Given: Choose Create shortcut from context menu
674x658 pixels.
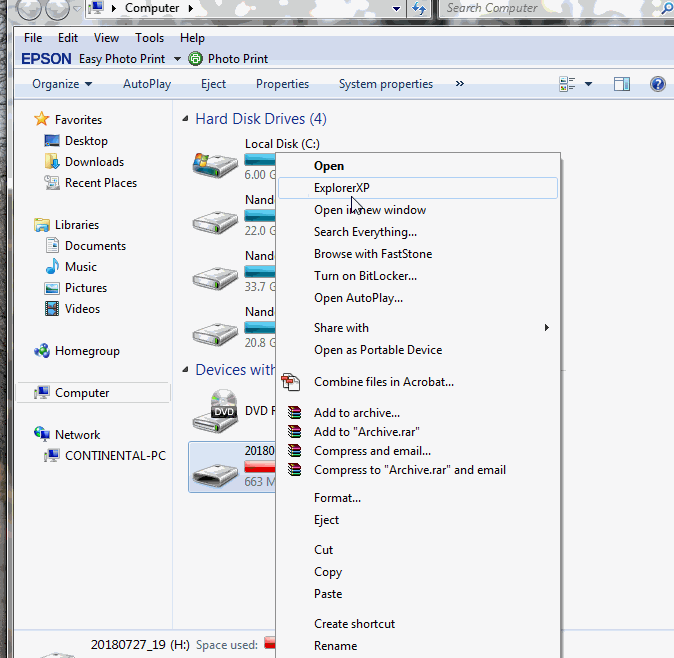Looking at the screenshot, I should pyautogui.click(x=418, y=624).
